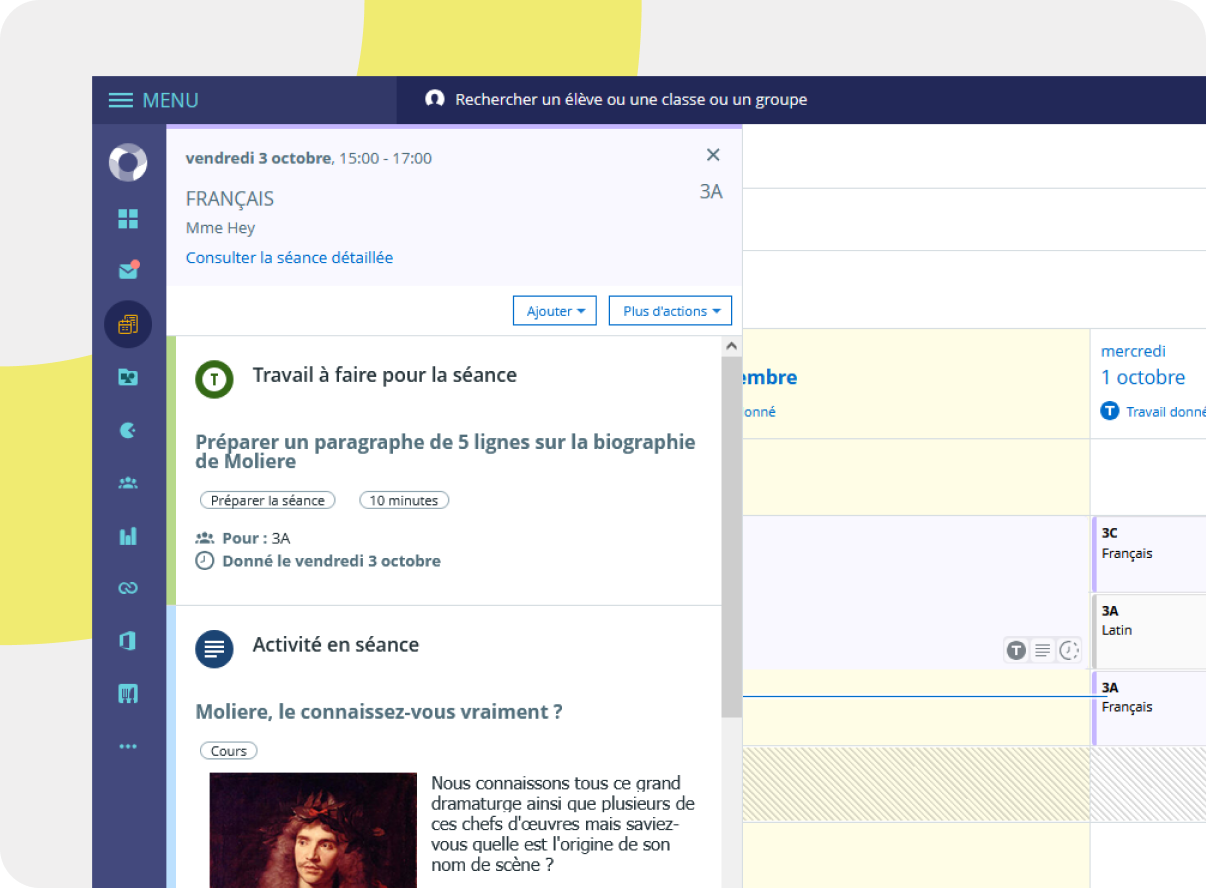1206x888 pixels.
Task: Click the three-dots more icon in sidebar
Action: tap(128, 746)
